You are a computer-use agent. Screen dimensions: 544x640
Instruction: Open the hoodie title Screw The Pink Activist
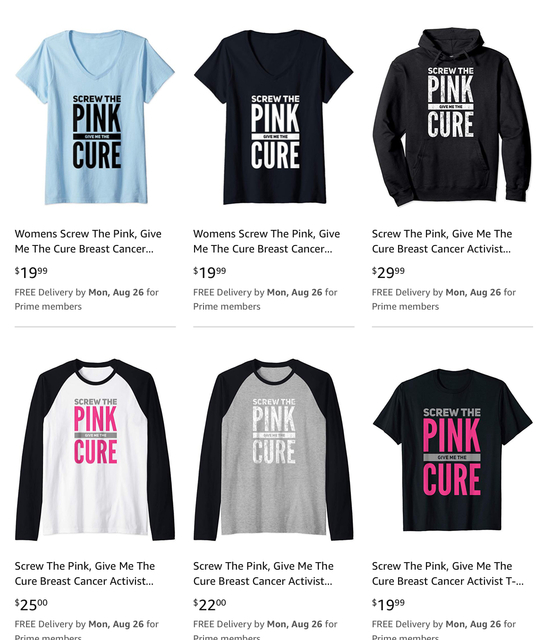442,241
